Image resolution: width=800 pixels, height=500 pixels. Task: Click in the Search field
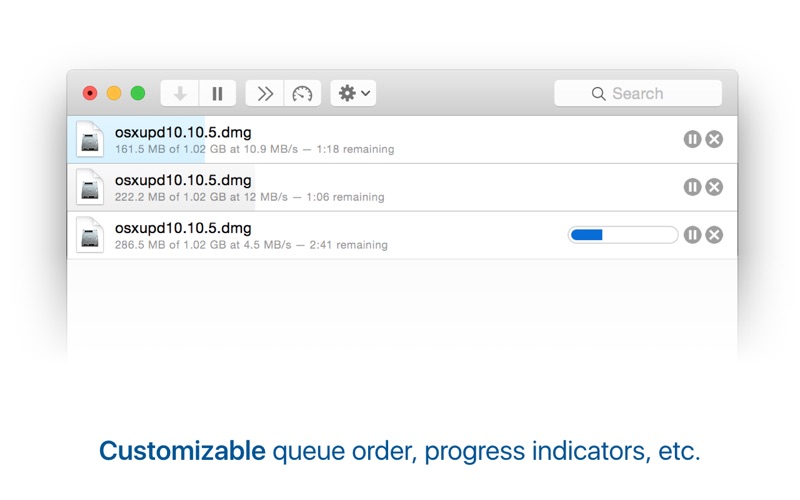click(x=638, y=93)
